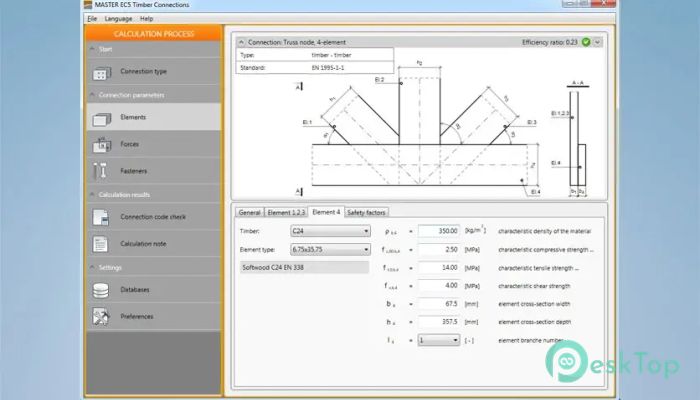Click the El.3 label in diagram
This screenshot has width=700, height=400.
532,122
